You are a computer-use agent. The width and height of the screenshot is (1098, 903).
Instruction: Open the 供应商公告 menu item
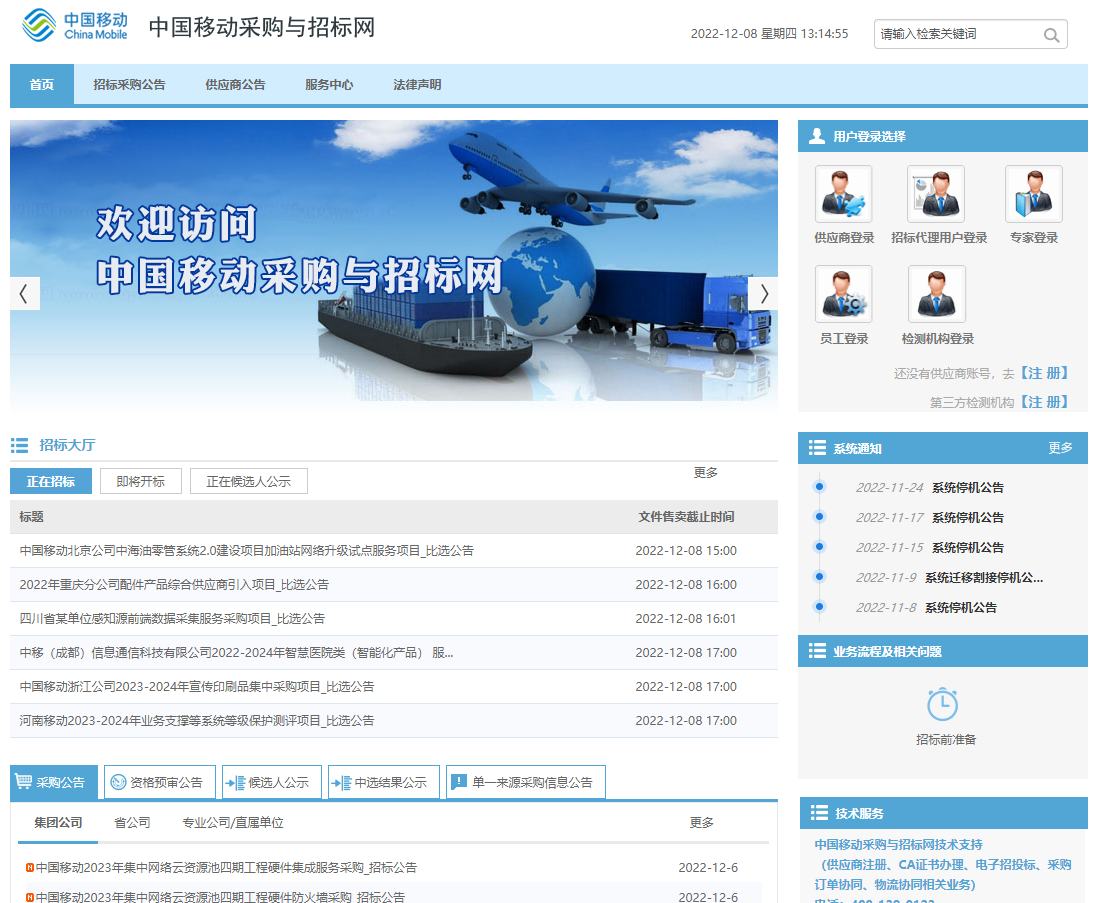tap(235, 85)
